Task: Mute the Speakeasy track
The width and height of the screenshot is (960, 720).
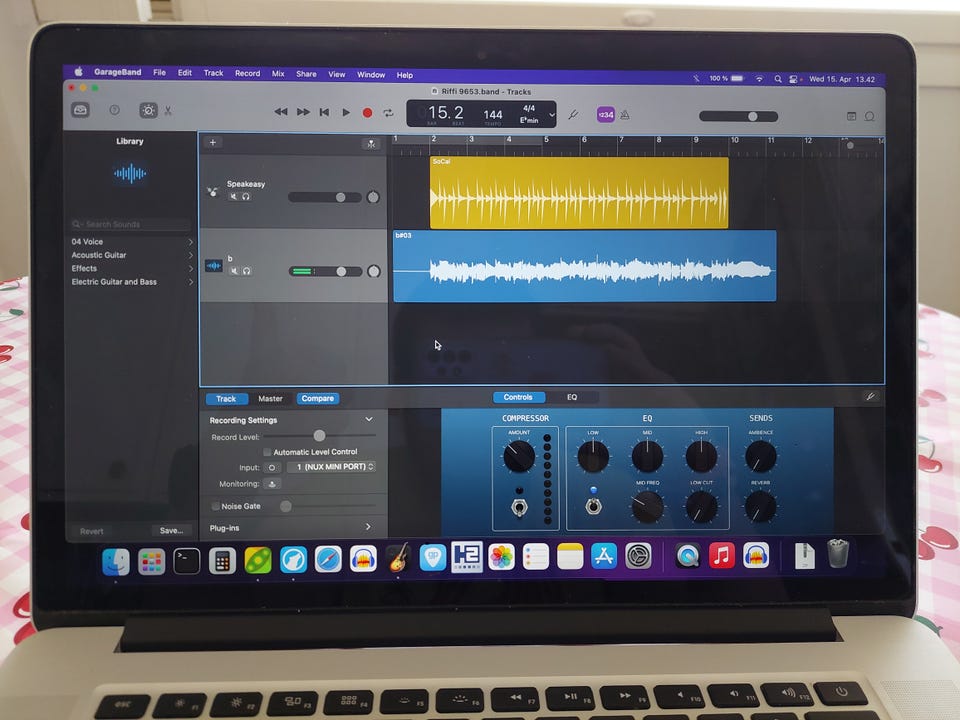Action: point(233,197)
